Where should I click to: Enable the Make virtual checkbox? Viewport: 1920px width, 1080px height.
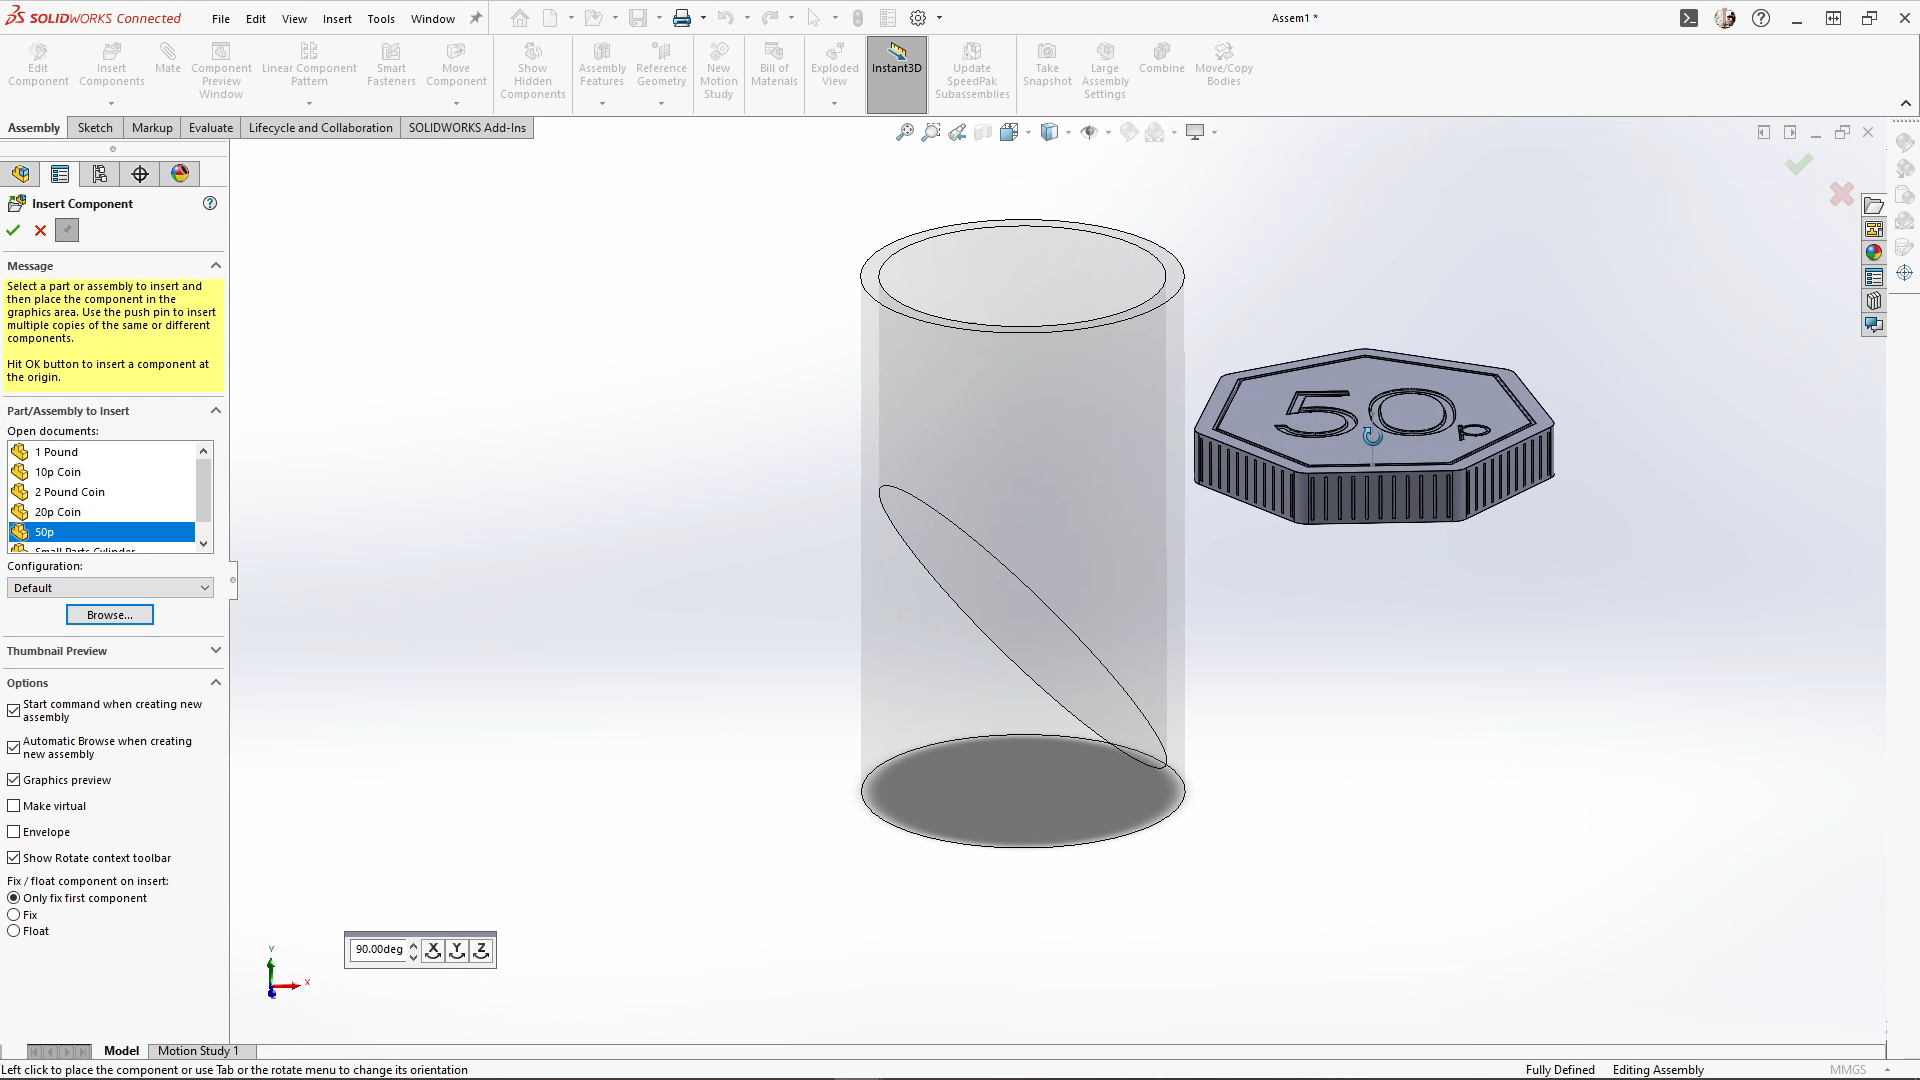14,806
